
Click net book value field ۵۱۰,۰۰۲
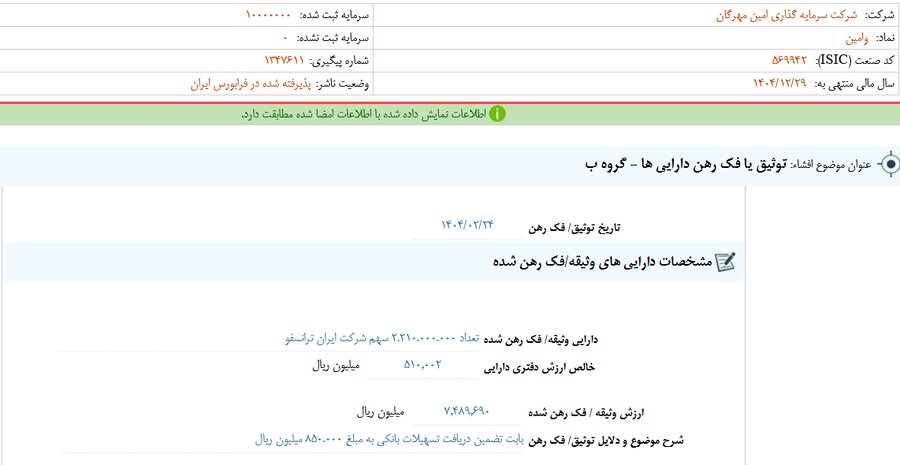pyautogui.click(x=422, y=364)
